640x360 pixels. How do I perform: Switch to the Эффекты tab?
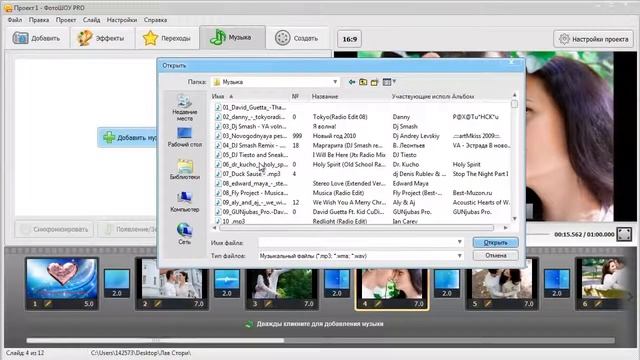click(101, 38)
